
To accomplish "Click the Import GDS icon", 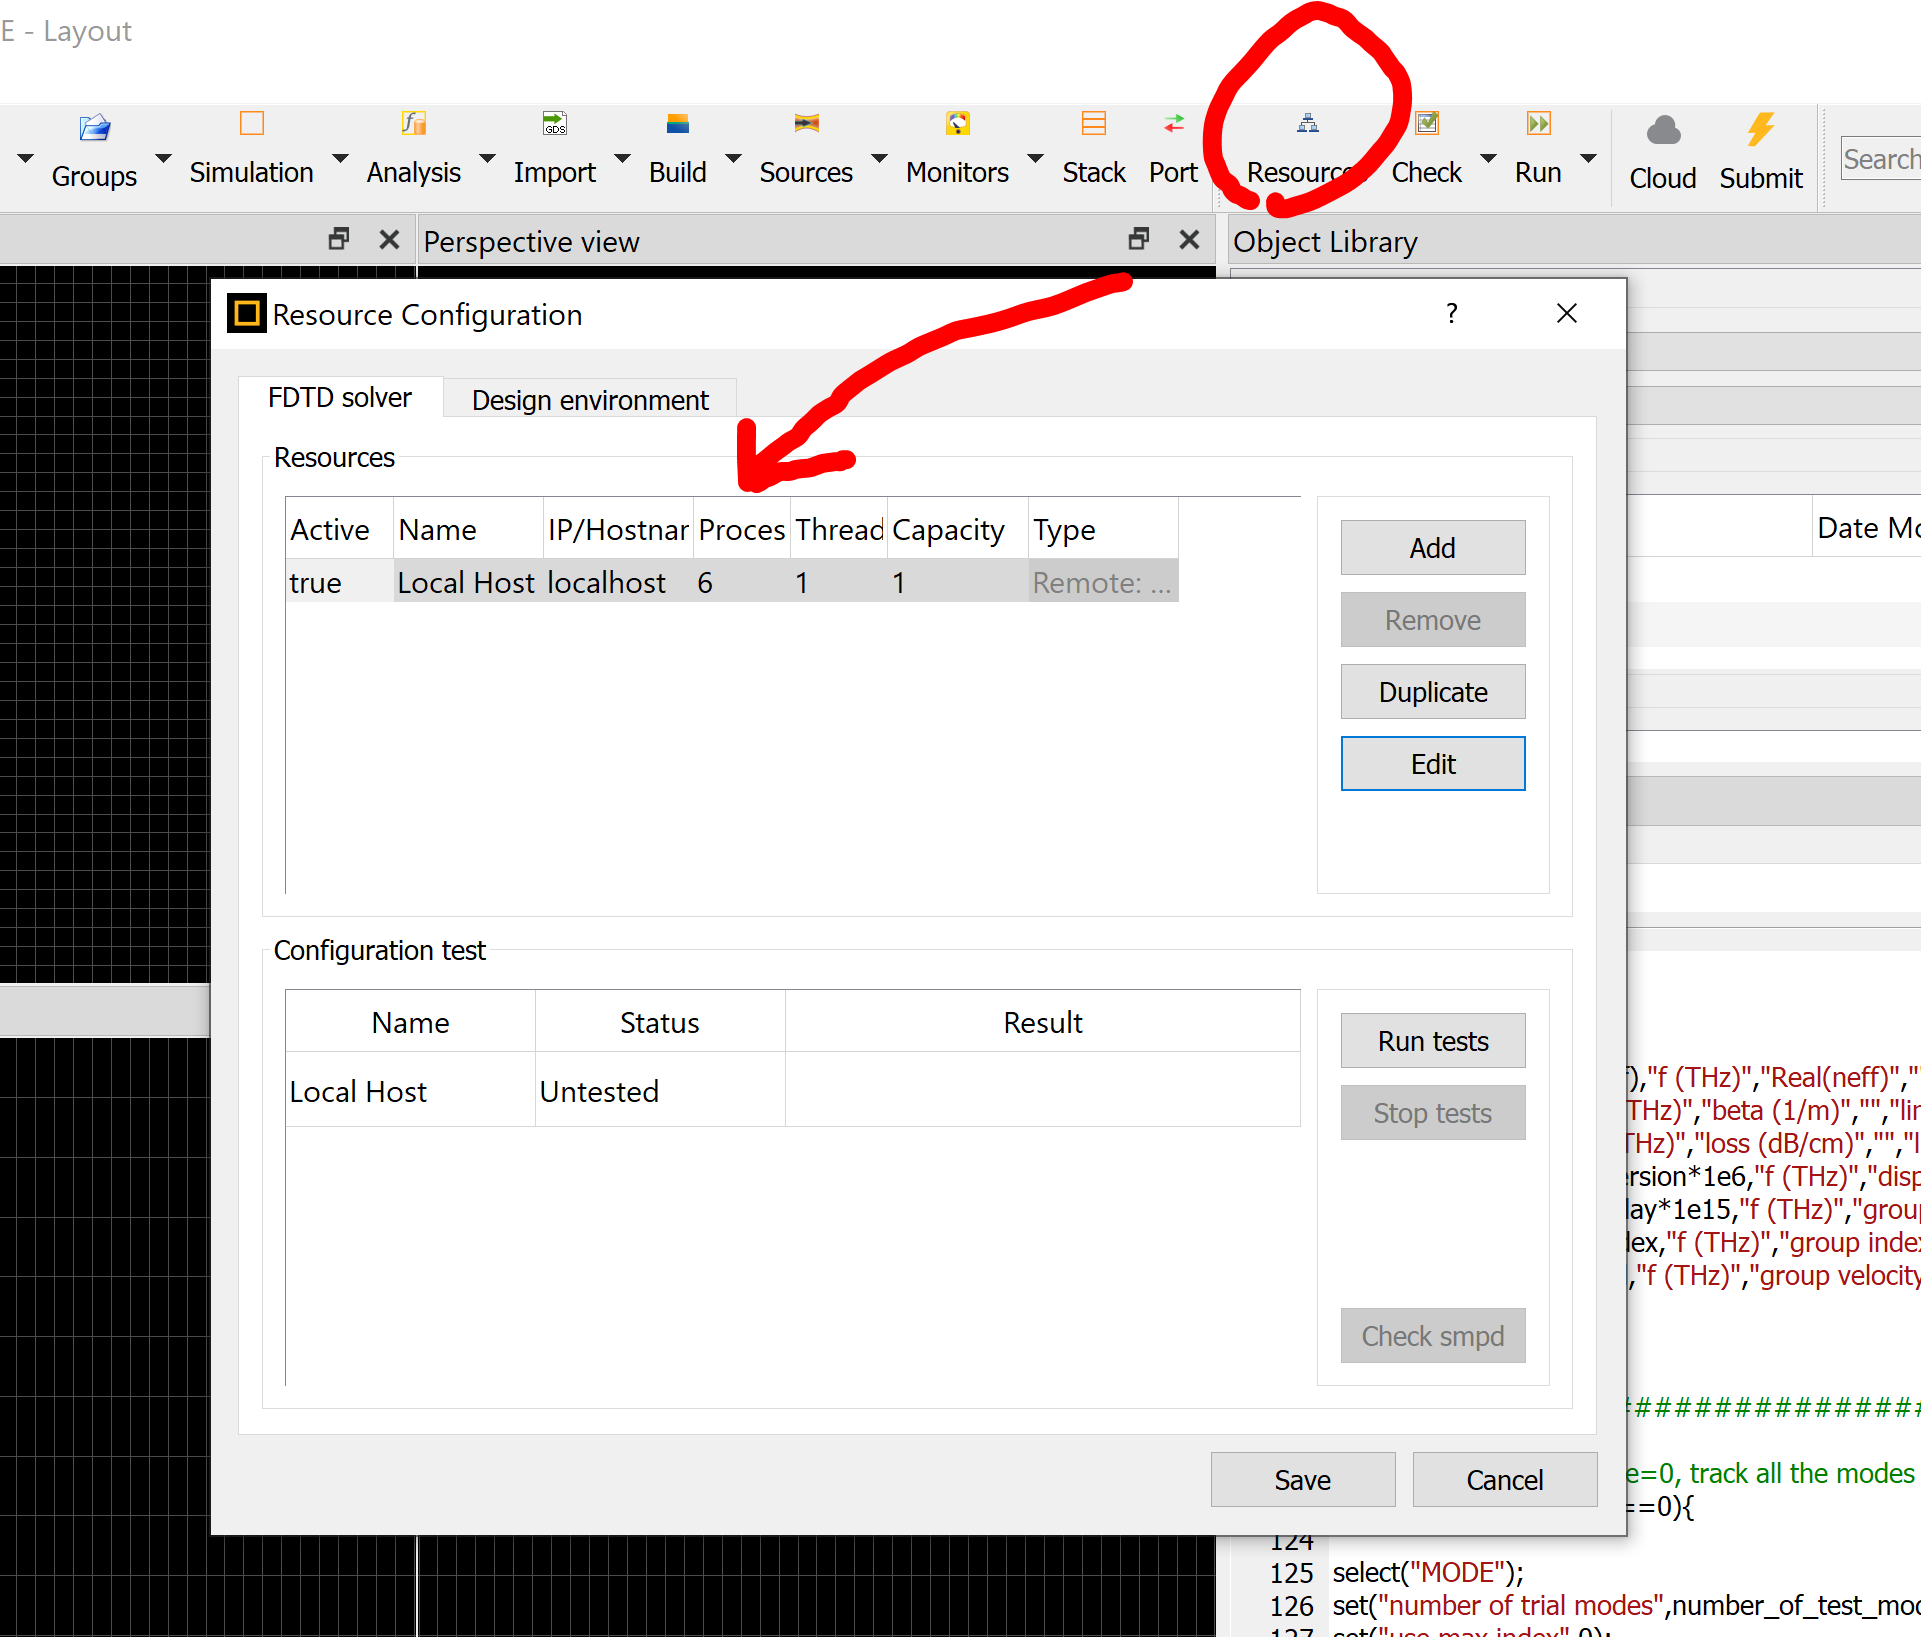I will point(554,124).
